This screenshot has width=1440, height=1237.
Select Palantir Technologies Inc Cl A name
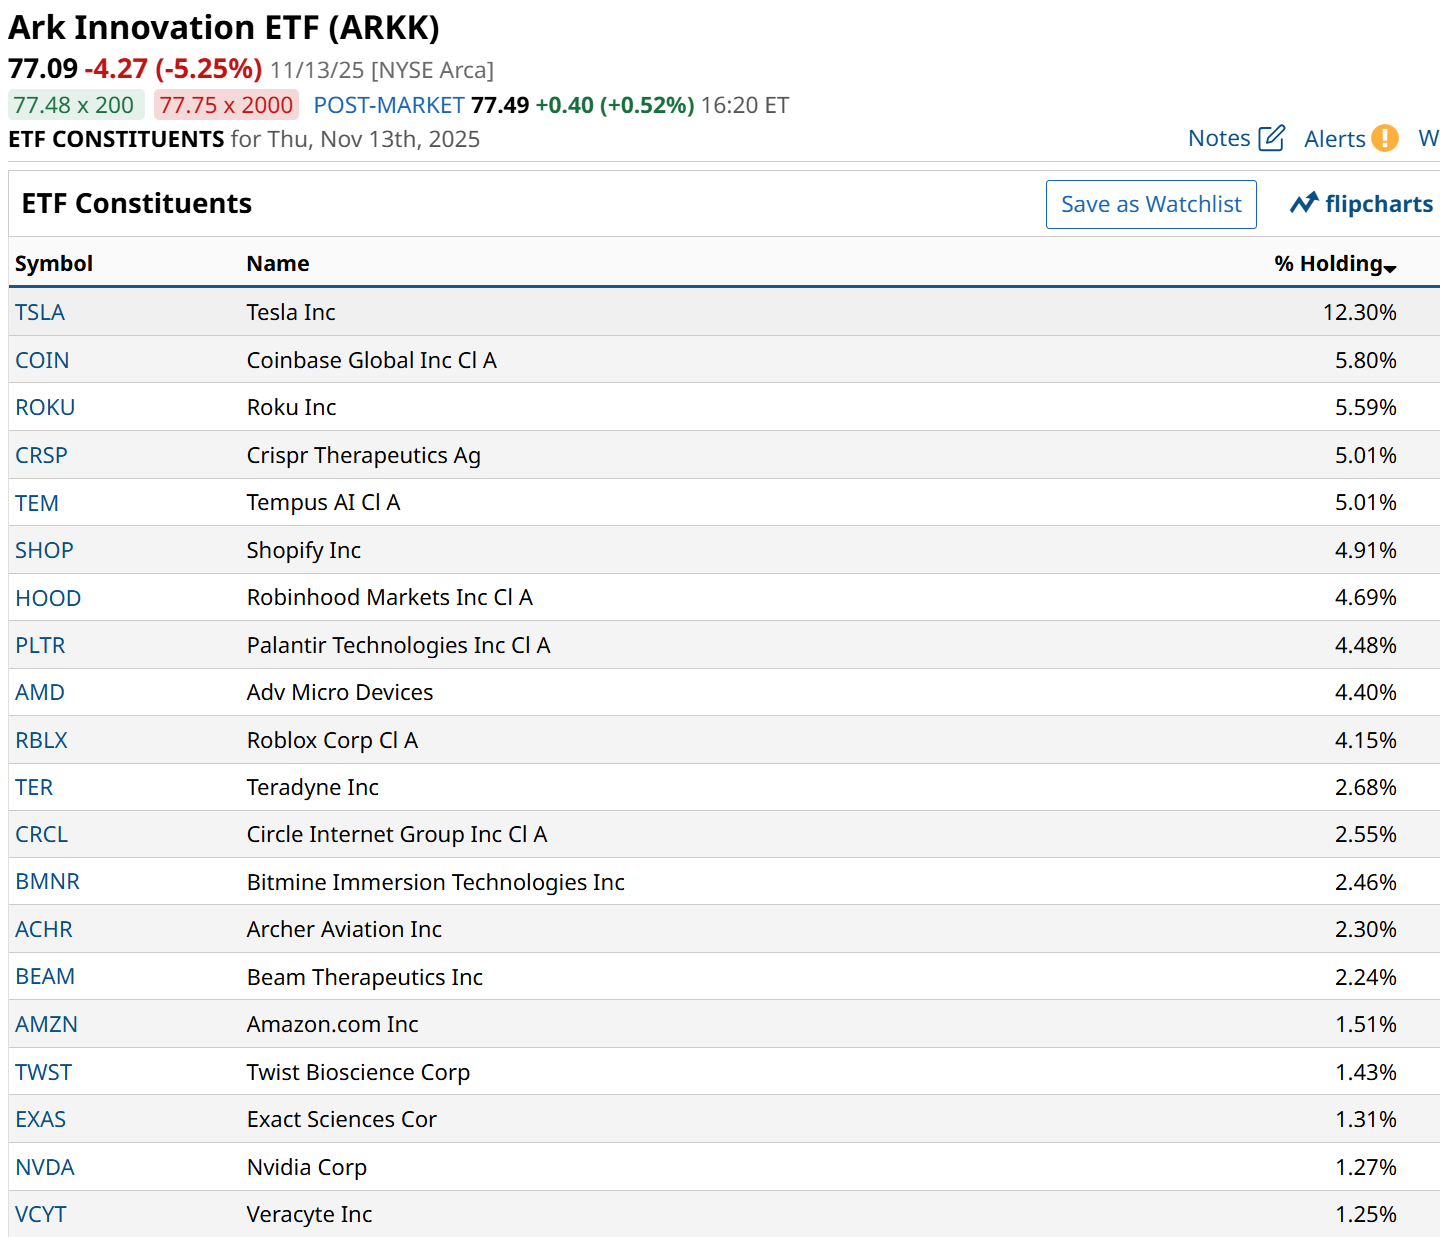click(x=399, y=645)
